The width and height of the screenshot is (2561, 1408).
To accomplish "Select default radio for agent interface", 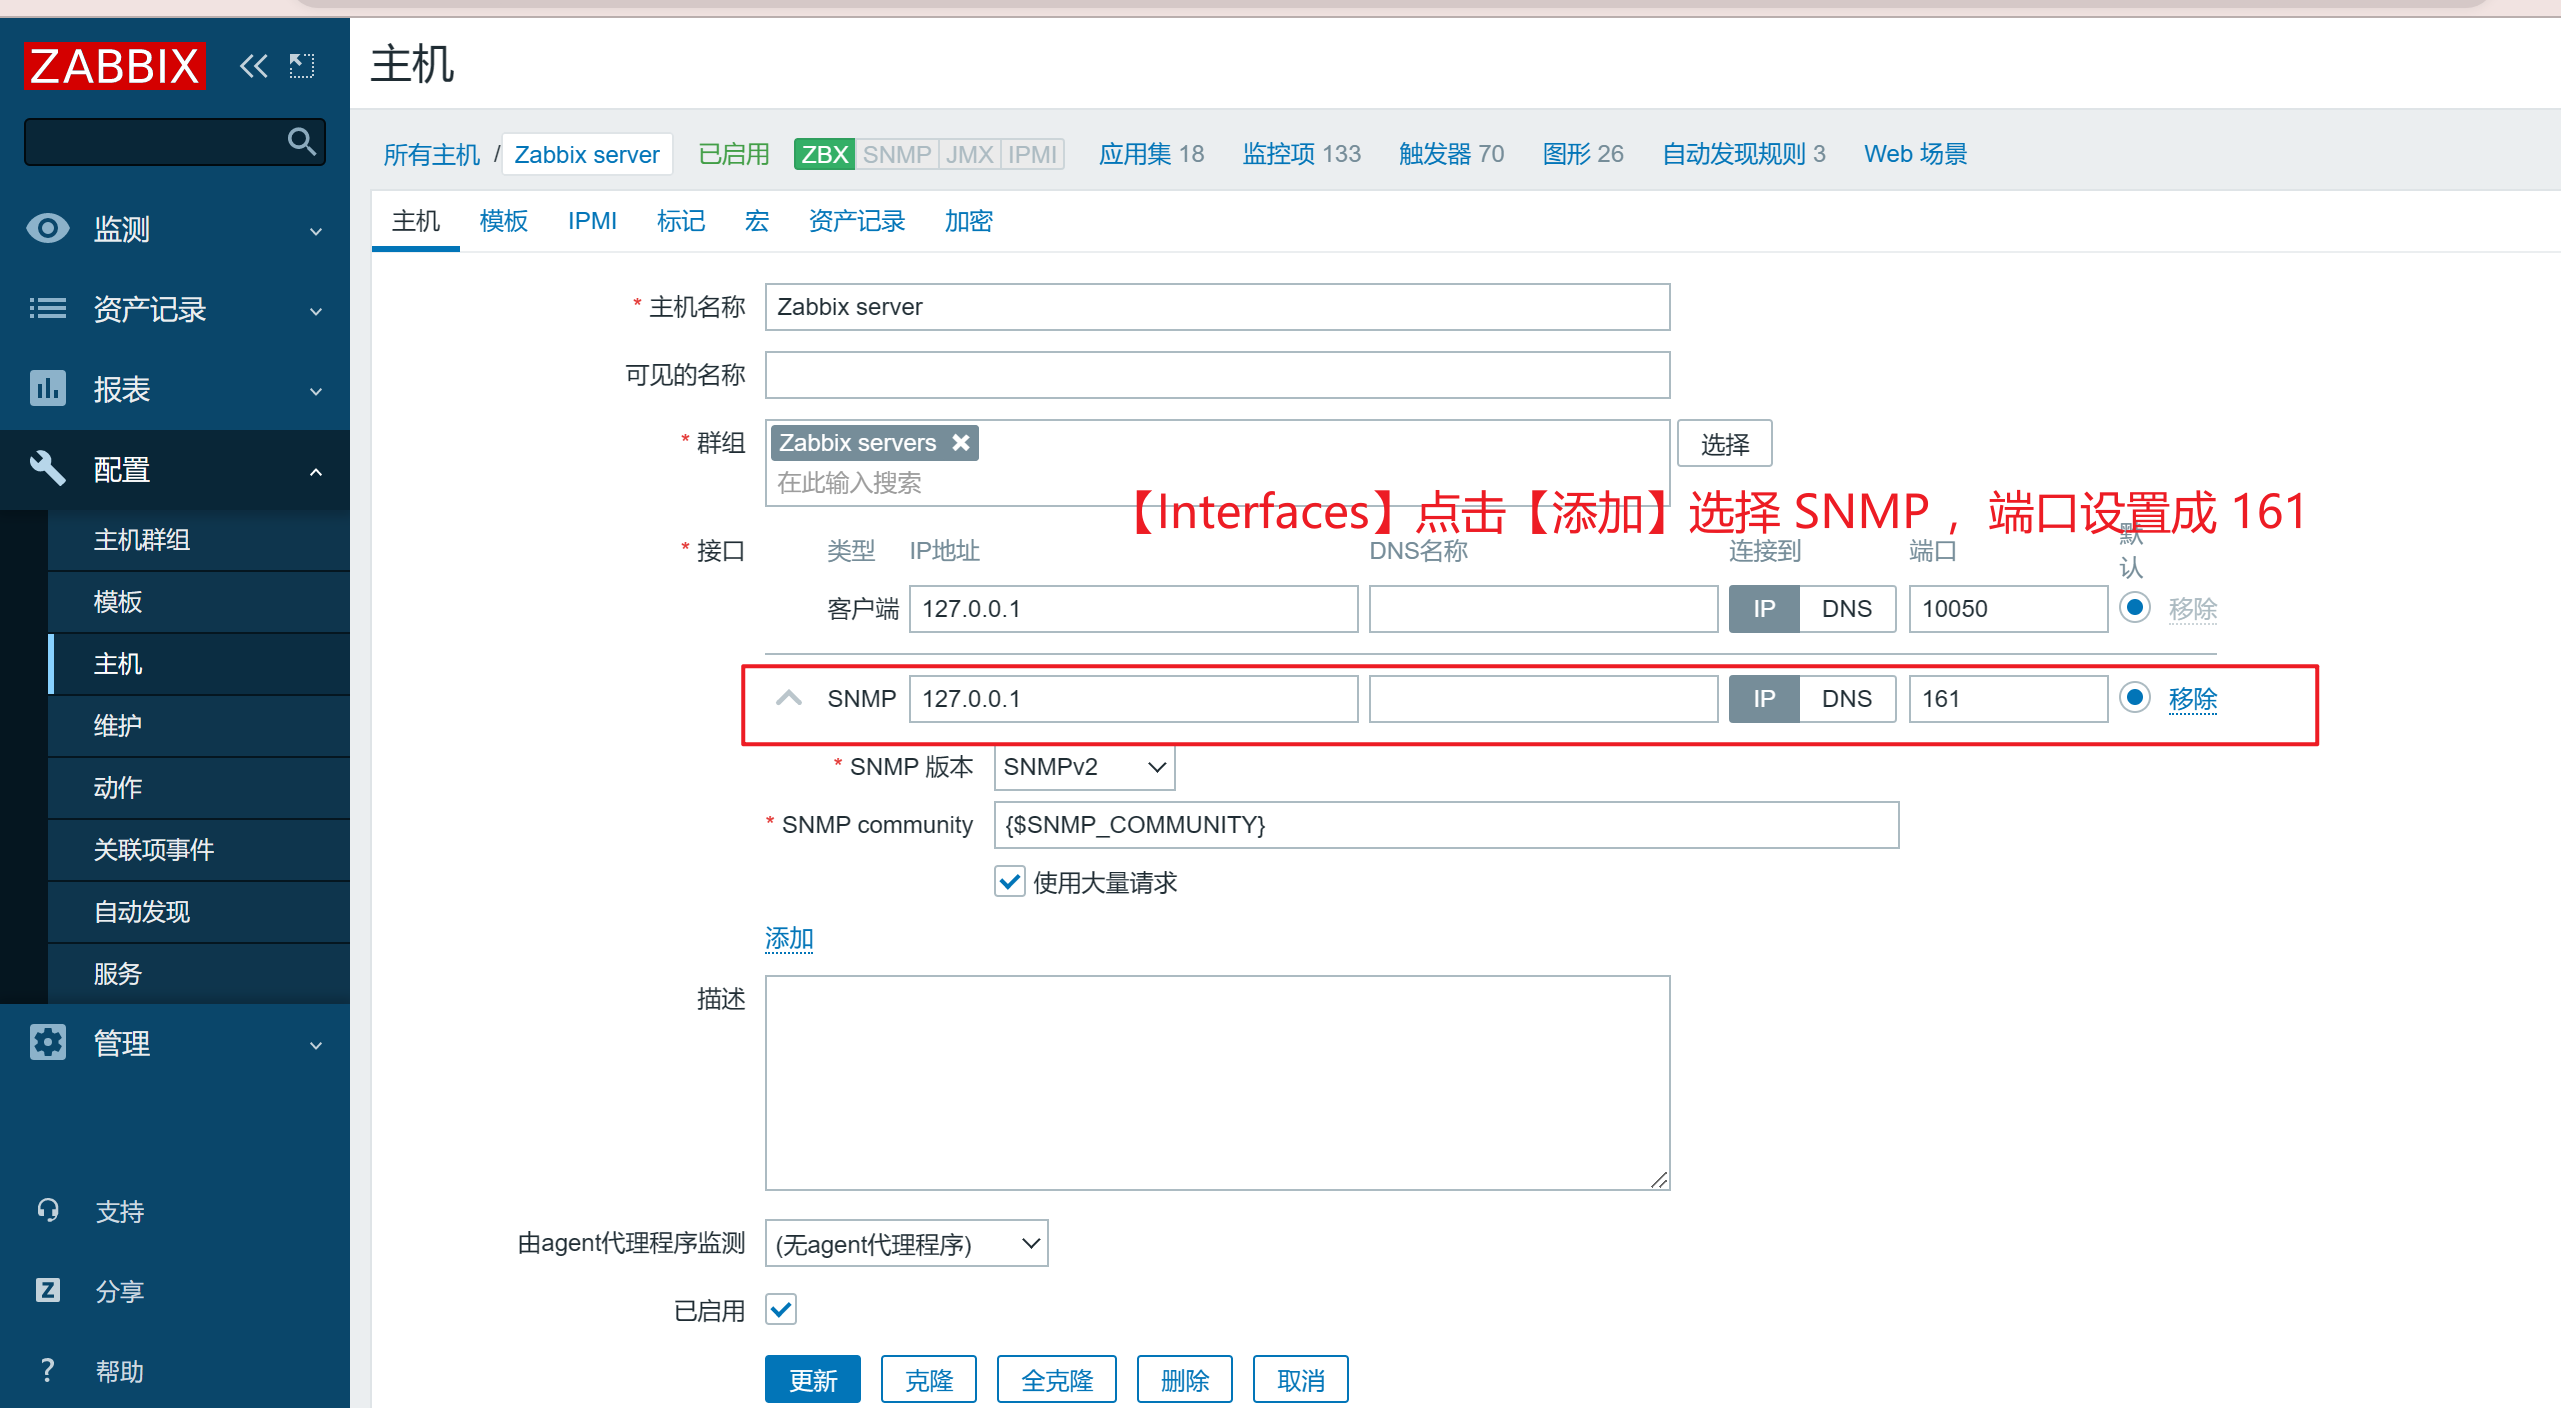I will [2135, 607].
